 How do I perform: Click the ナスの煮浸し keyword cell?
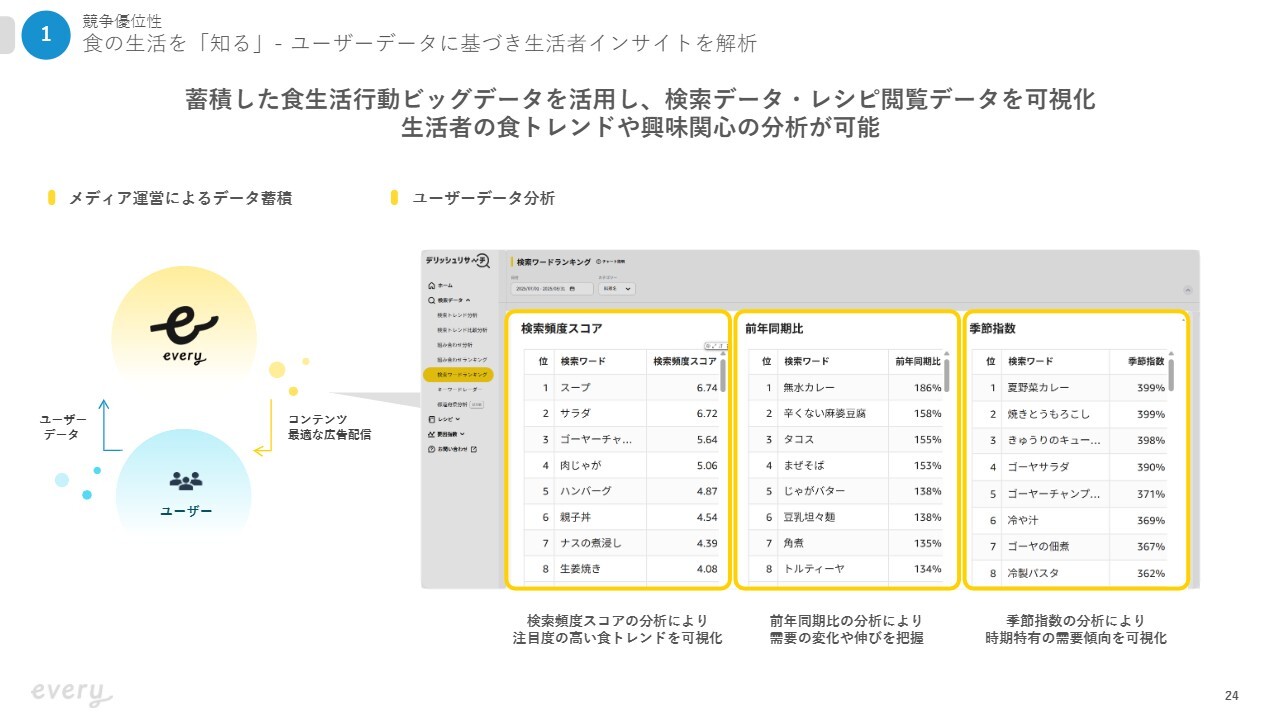coord(590,543)
